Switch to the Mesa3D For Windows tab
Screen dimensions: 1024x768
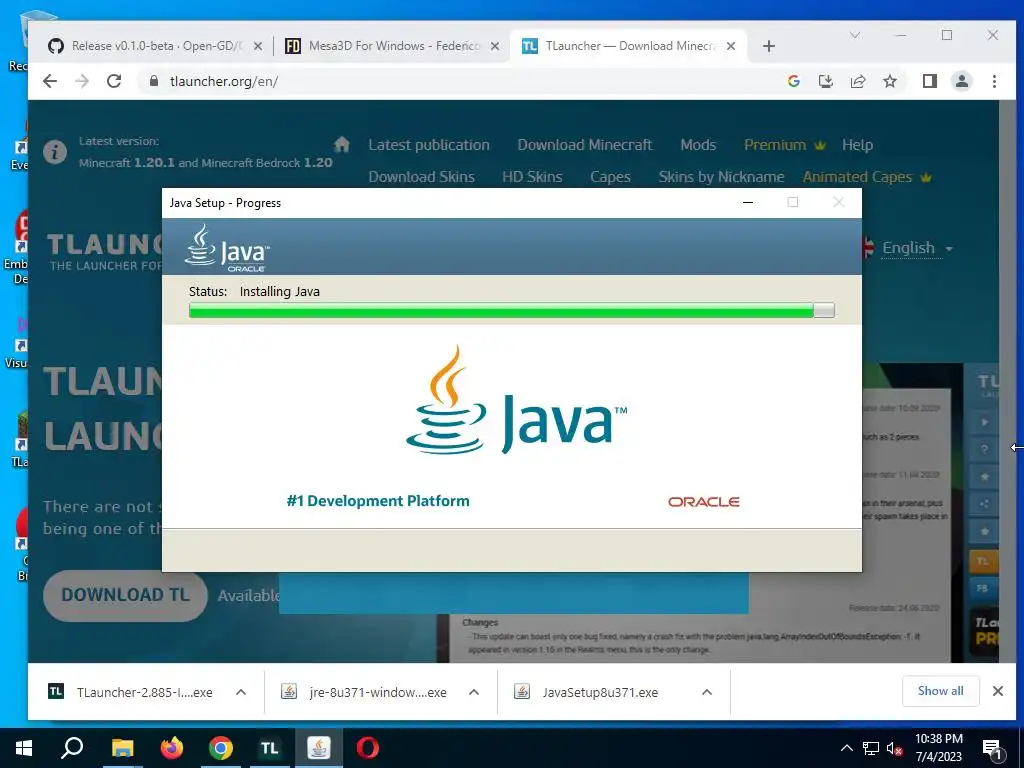point(392,46)
